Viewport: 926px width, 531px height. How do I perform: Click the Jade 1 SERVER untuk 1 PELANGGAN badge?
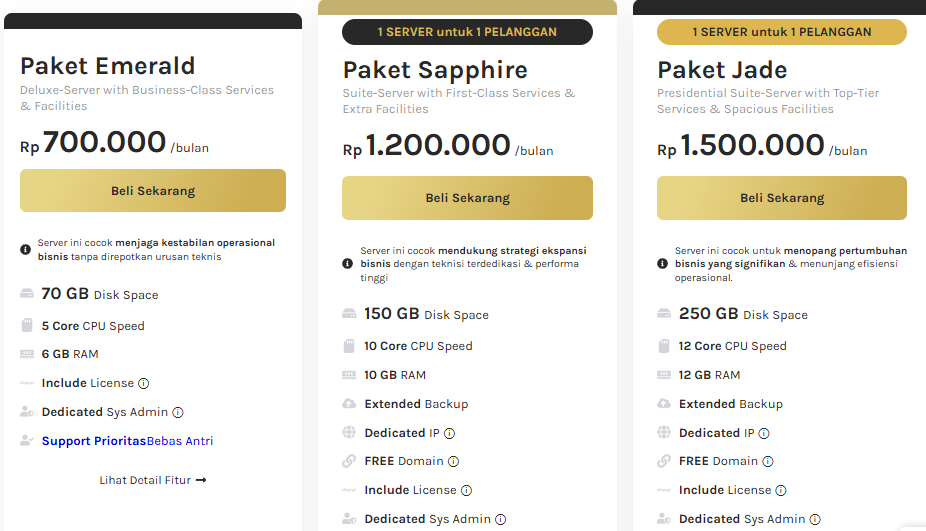782,32
